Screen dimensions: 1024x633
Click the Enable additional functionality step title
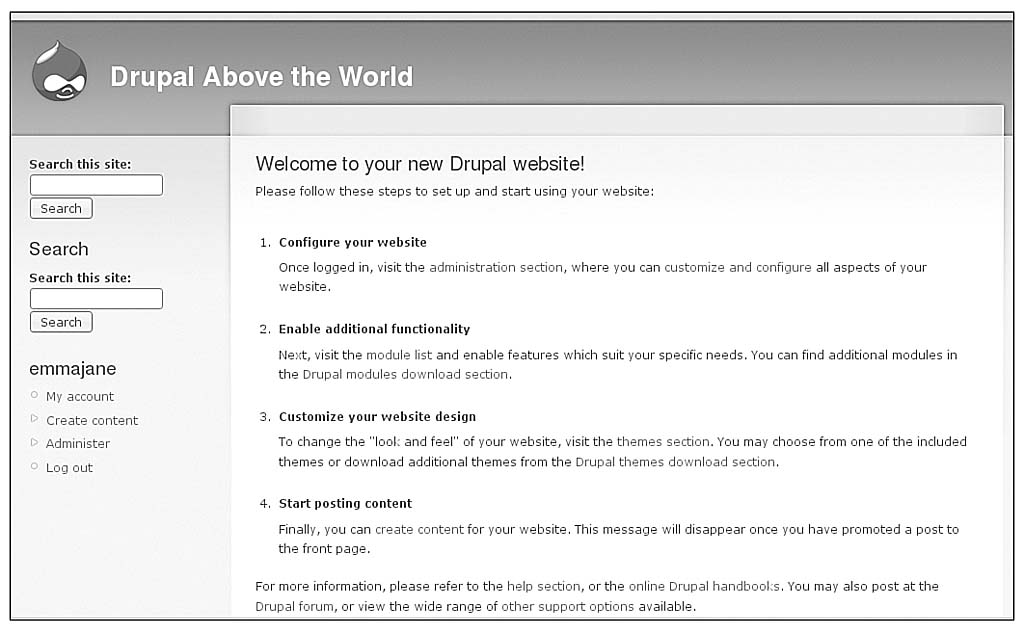point(374,329)
